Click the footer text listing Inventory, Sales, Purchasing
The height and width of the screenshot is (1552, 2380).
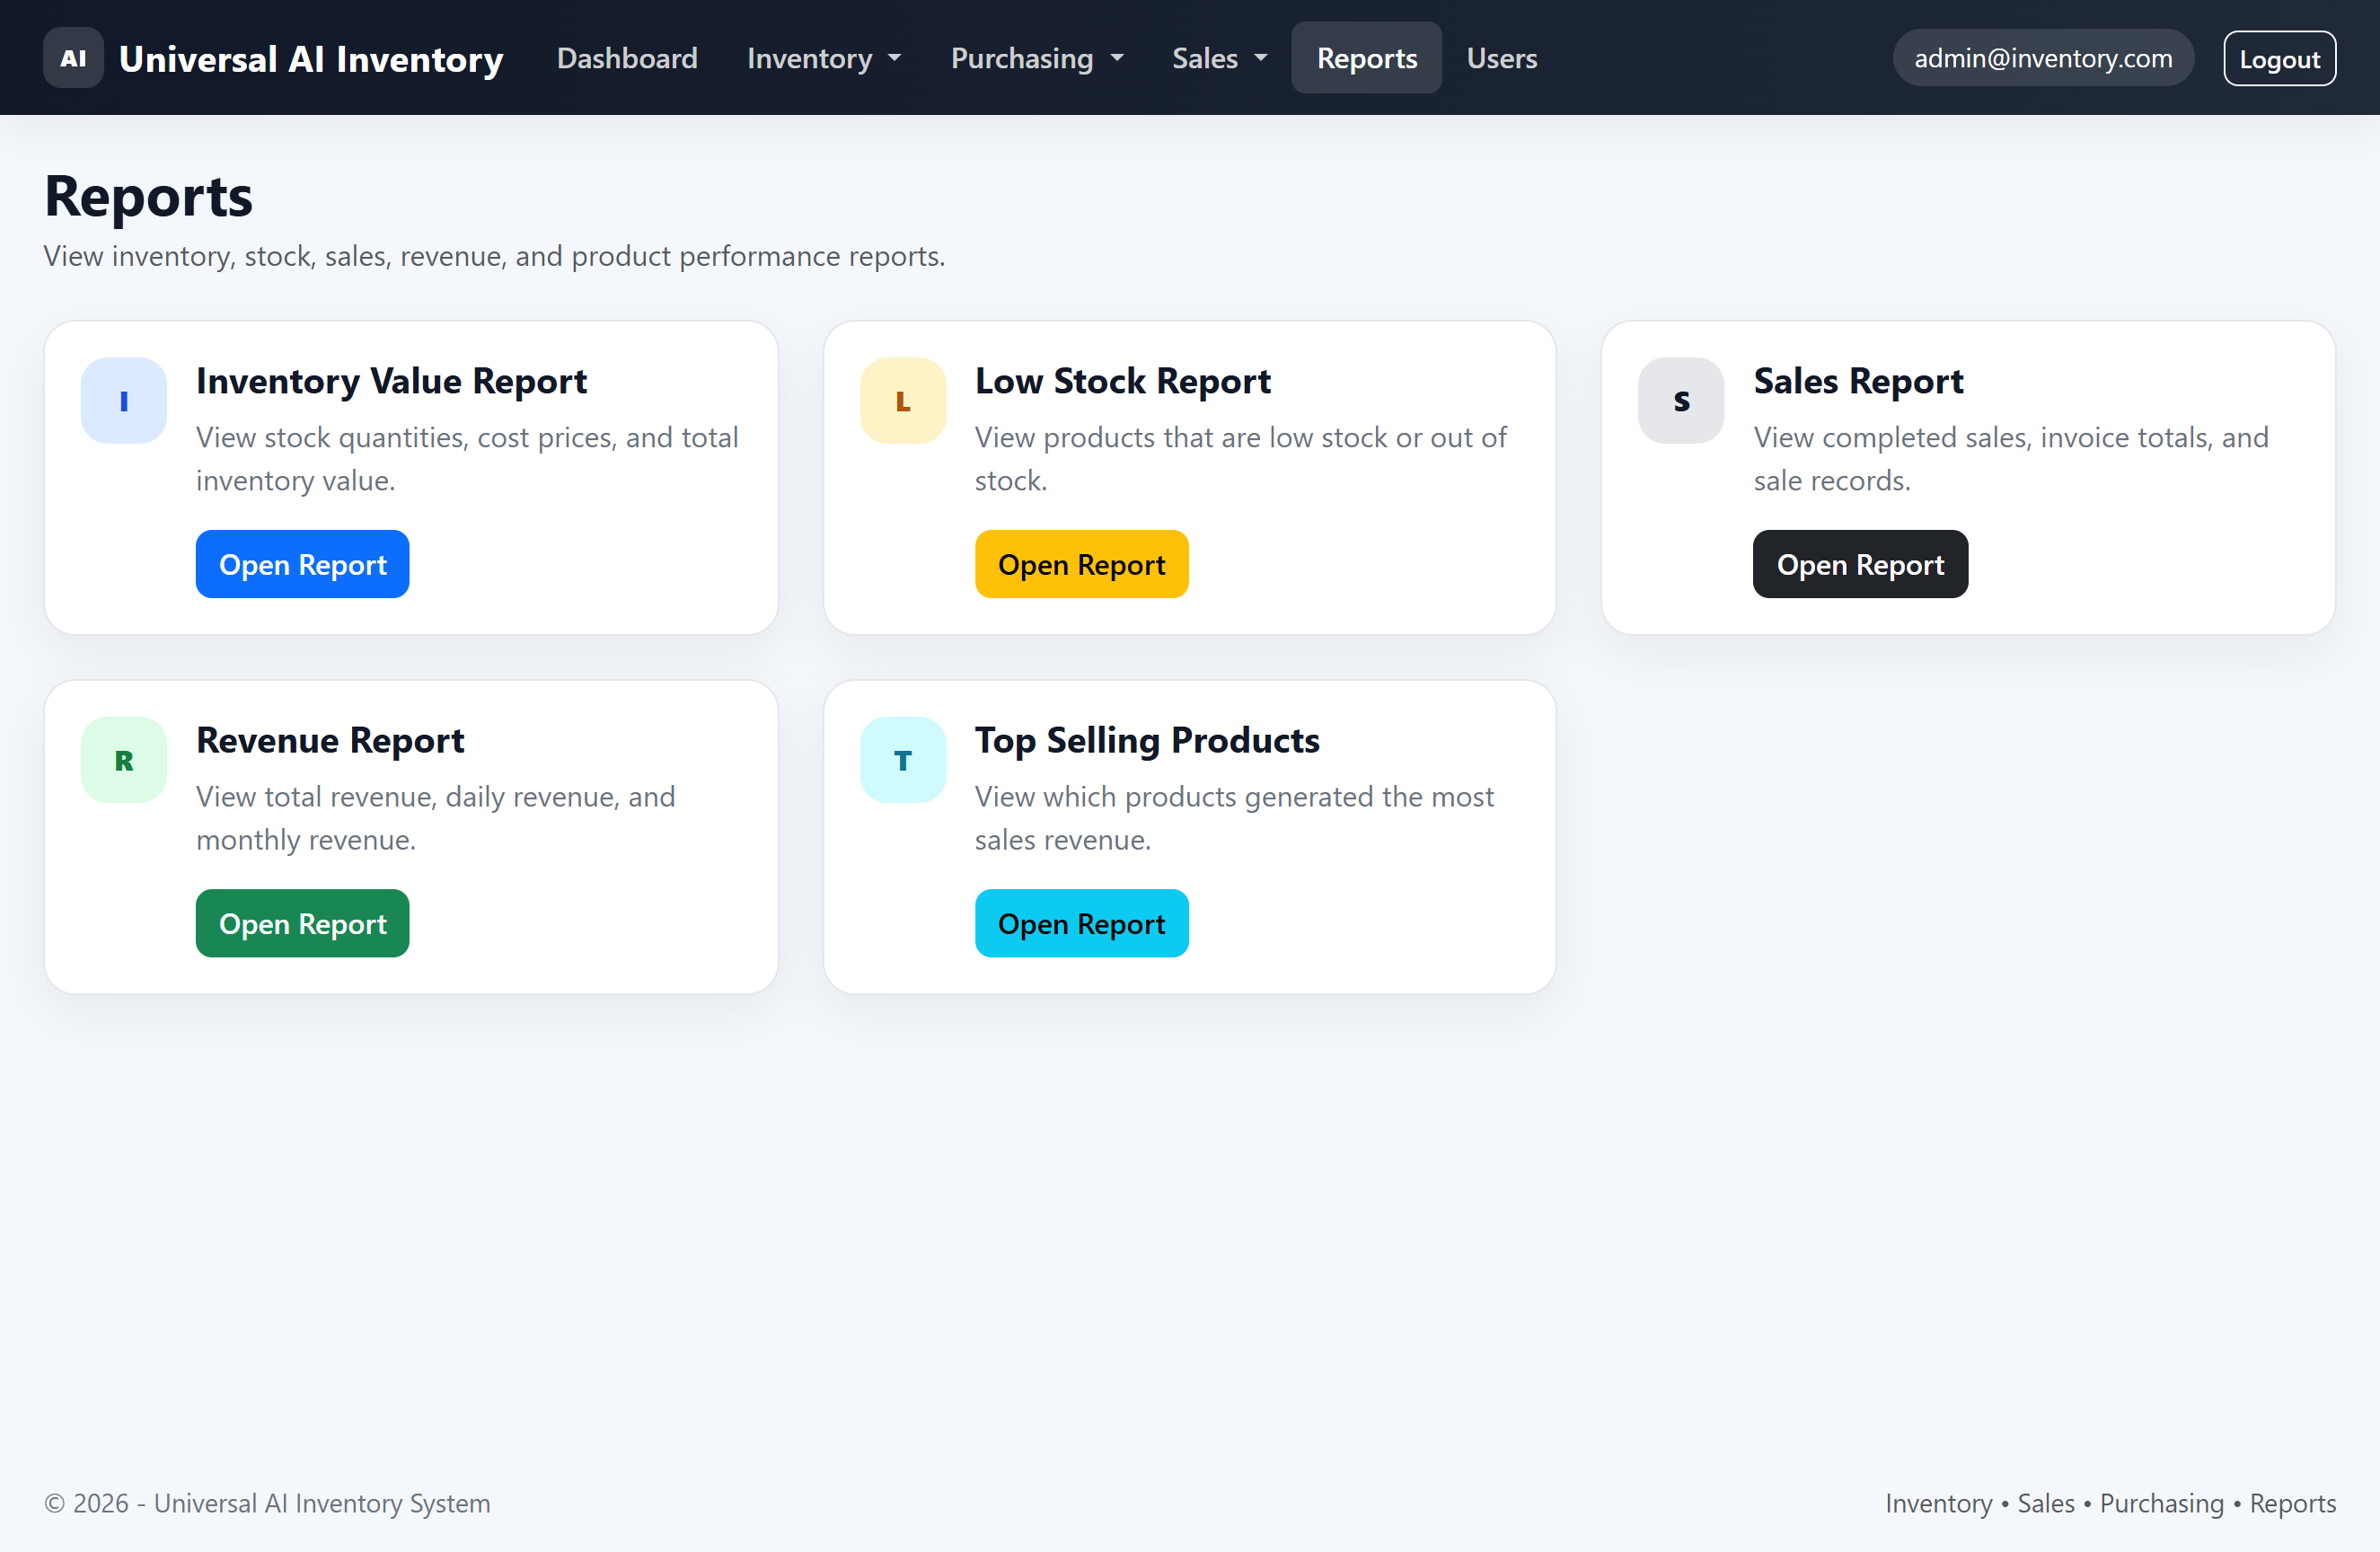click(2110, 1503)
